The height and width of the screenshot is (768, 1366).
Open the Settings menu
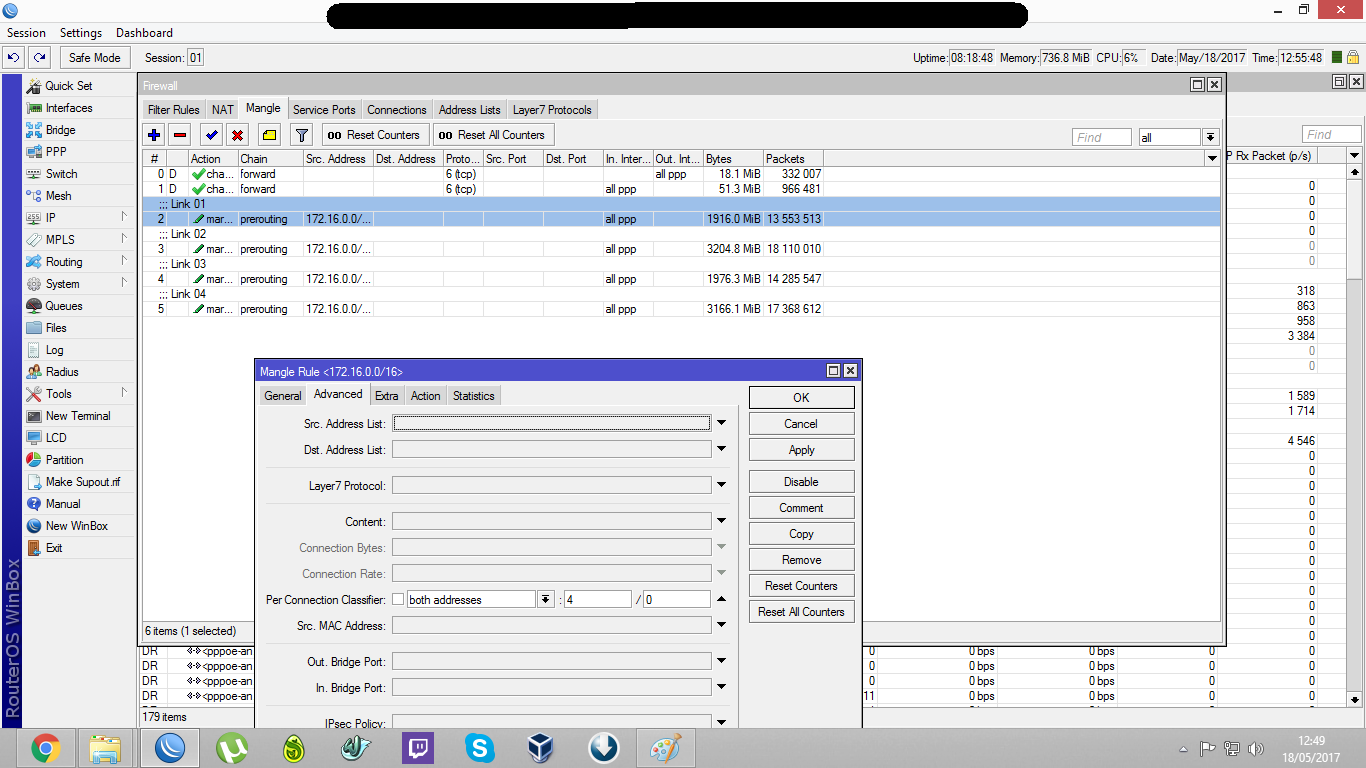[81, 33]
